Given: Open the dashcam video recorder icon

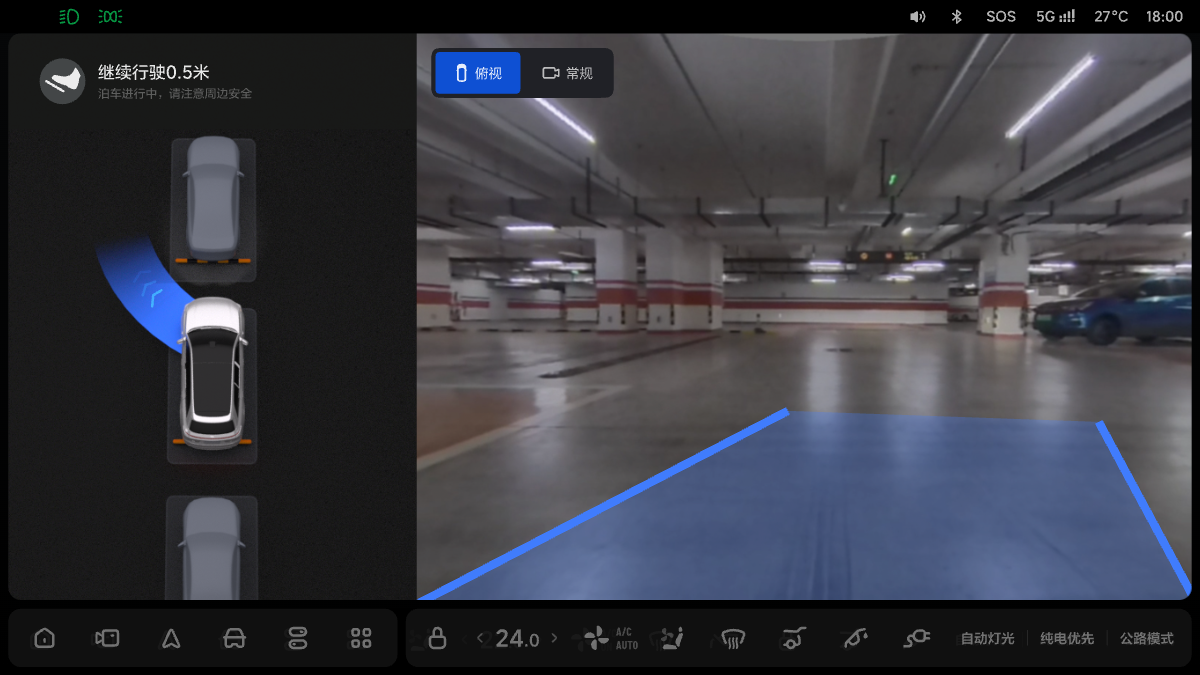Looking at the screenshot, I should point(107,638).
